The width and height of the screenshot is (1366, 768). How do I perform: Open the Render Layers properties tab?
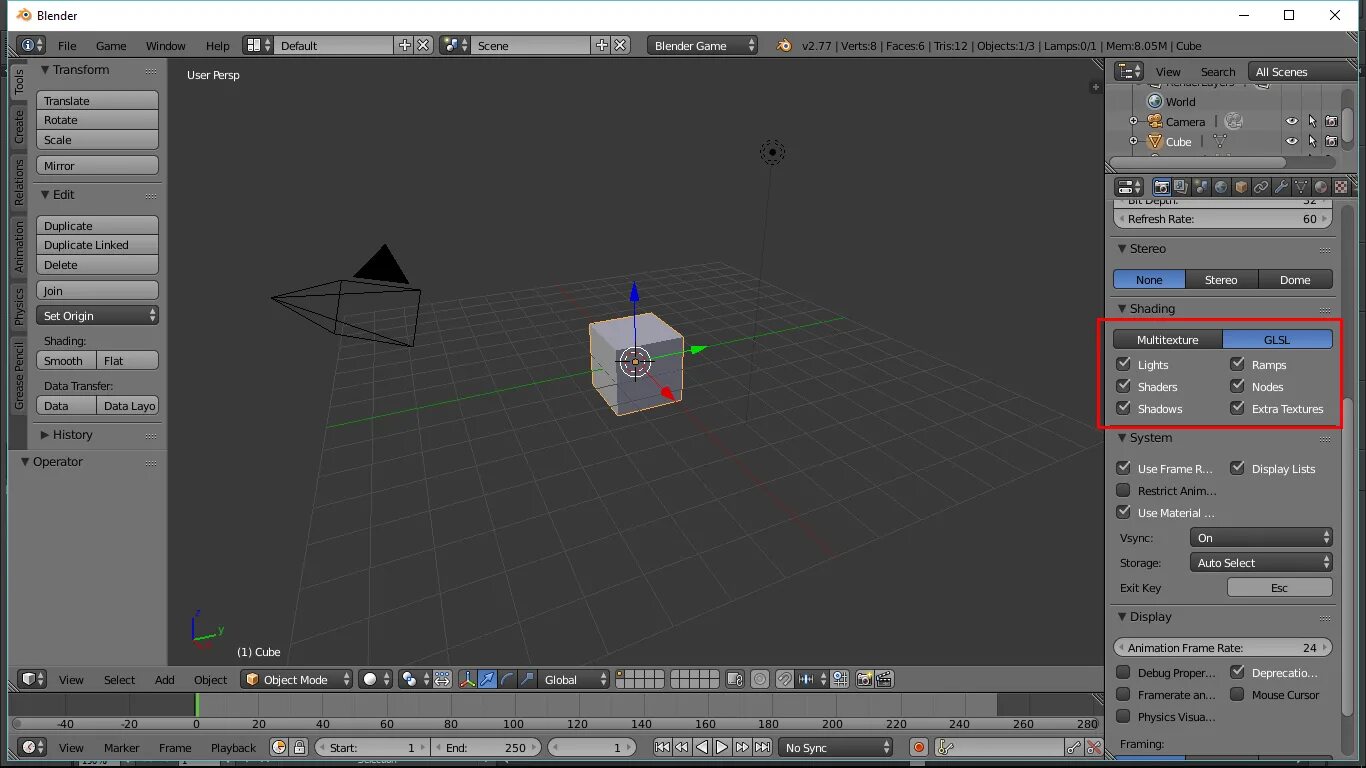click(1181, 187)
